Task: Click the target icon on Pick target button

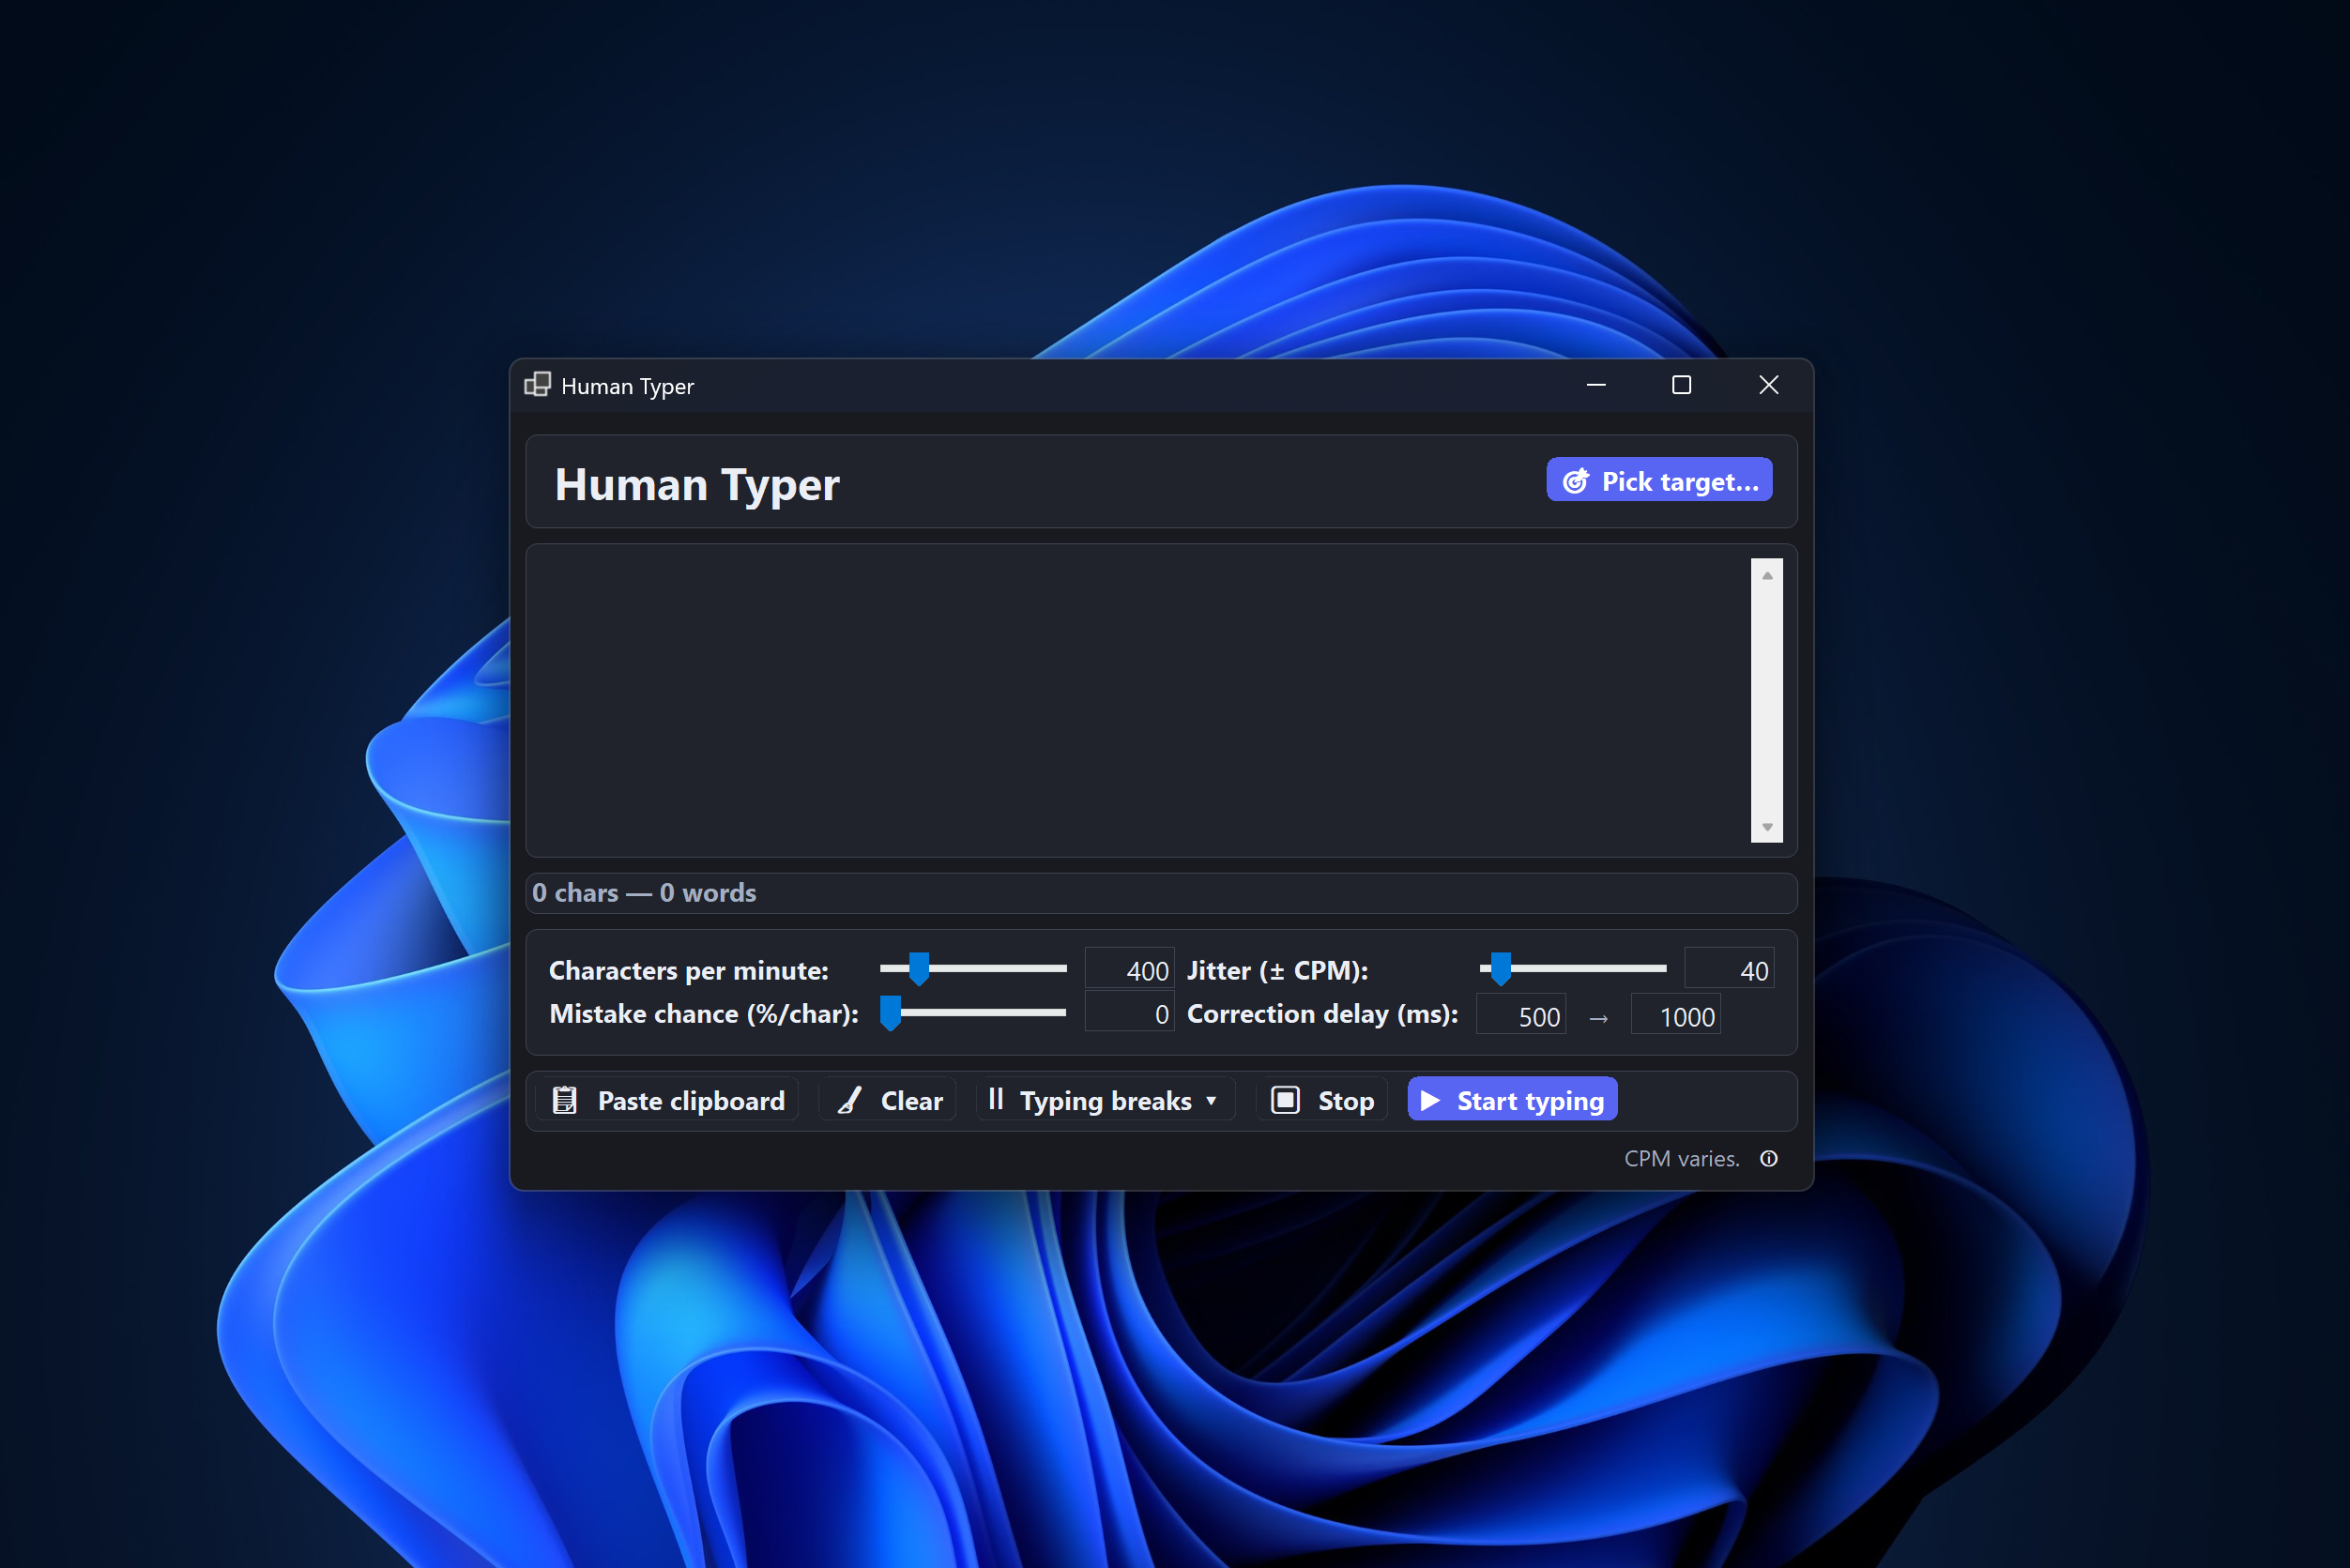Action: tap(1576, 480)
